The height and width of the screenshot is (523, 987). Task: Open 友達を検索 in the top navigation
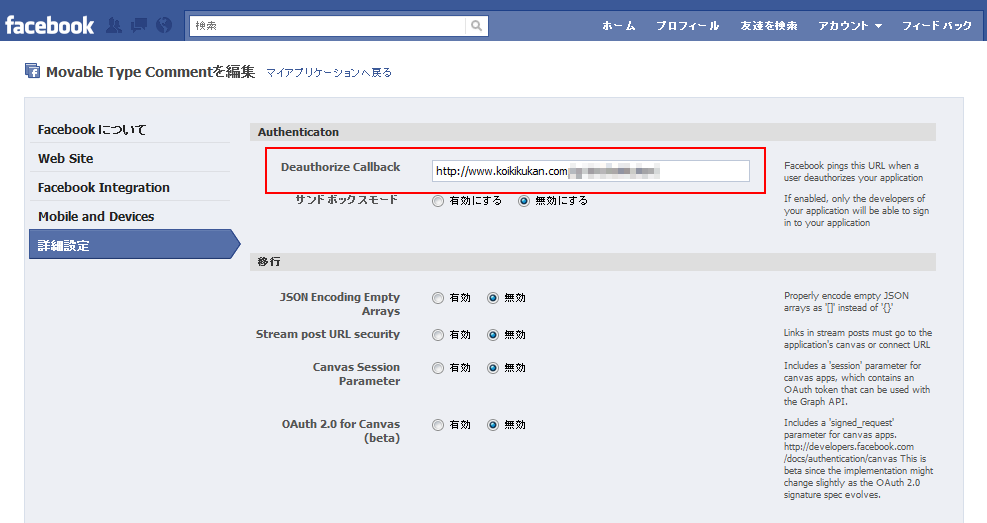click(x=769, y=26)
